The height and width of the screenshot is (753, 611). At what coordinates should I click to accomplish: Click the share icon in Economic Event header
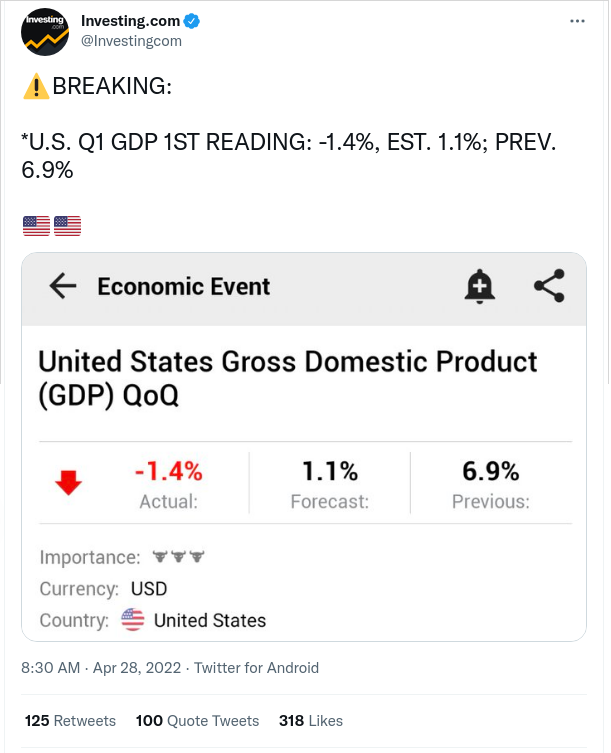tap(550, 286)
